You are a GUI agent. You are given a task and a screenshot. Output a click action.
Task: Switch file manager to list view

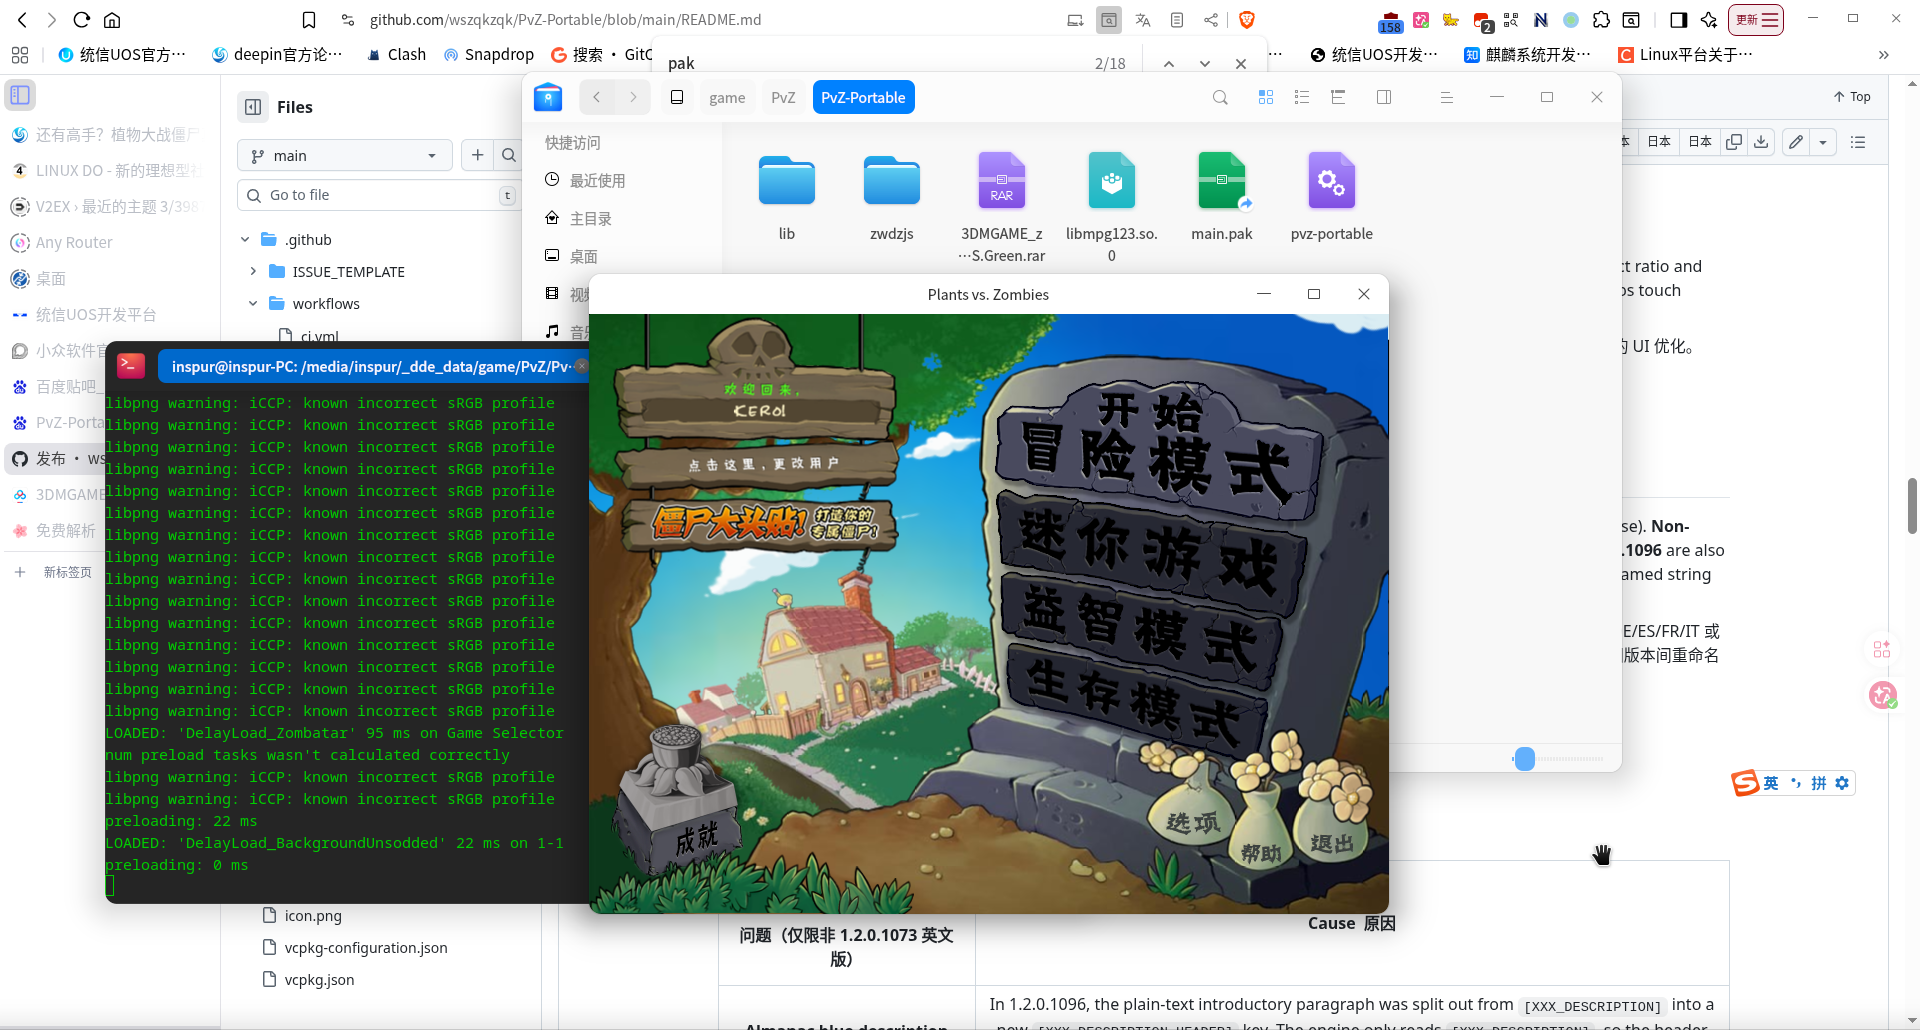(1301, 97)
